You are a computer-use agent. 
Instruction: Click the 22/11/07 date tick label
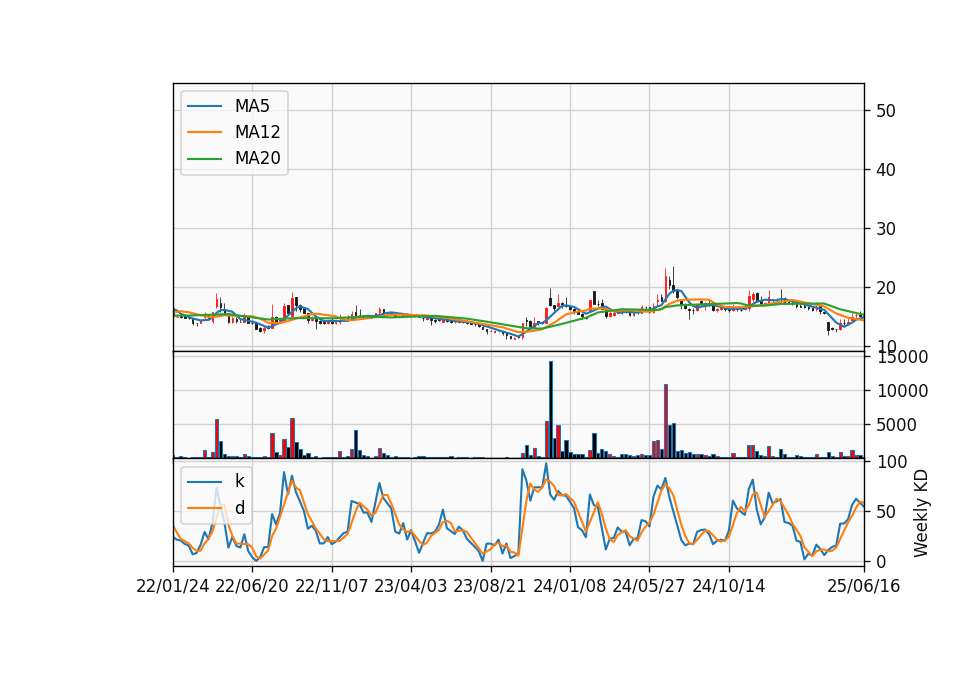click(332, 586)
